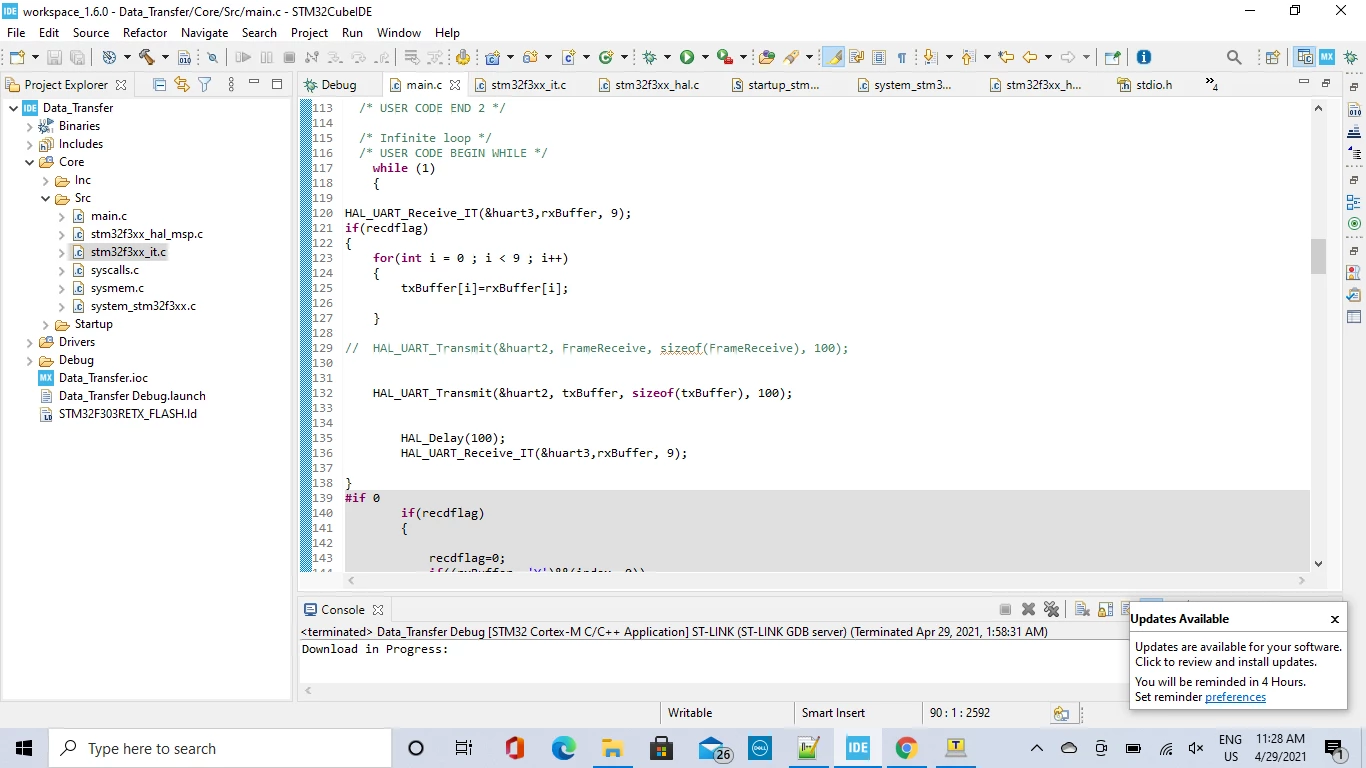The height and width of the screenshot is (768, 1366).
Task: Click Remove Launch X icon in Console
Action: (1028, 609)
